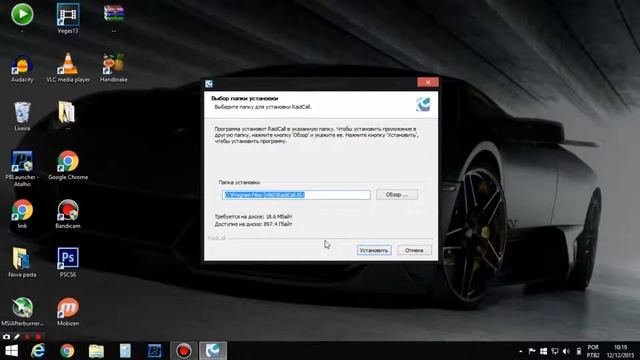Open the POR PTB2 language selector
The height and width of the screenshot is (360, 640).
click(593, 351)
